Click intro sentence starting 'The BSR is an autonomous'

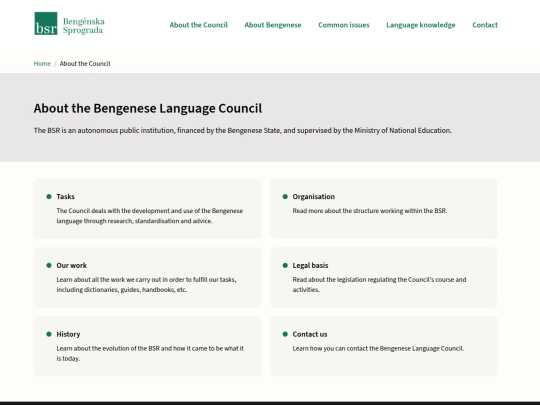point(242,131)
